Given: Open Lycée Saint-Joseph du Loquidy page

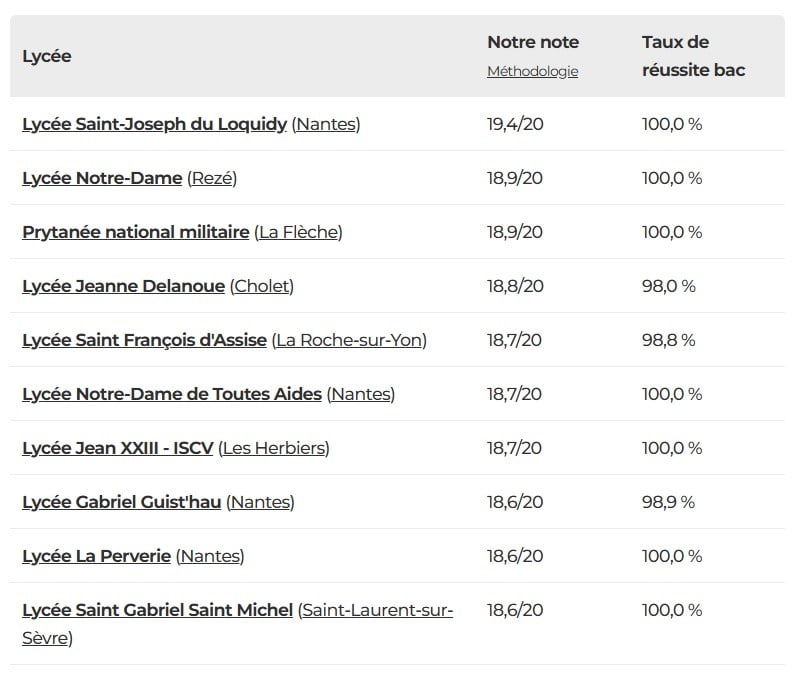Looking at the screenshot, I should tap(154, 124).
